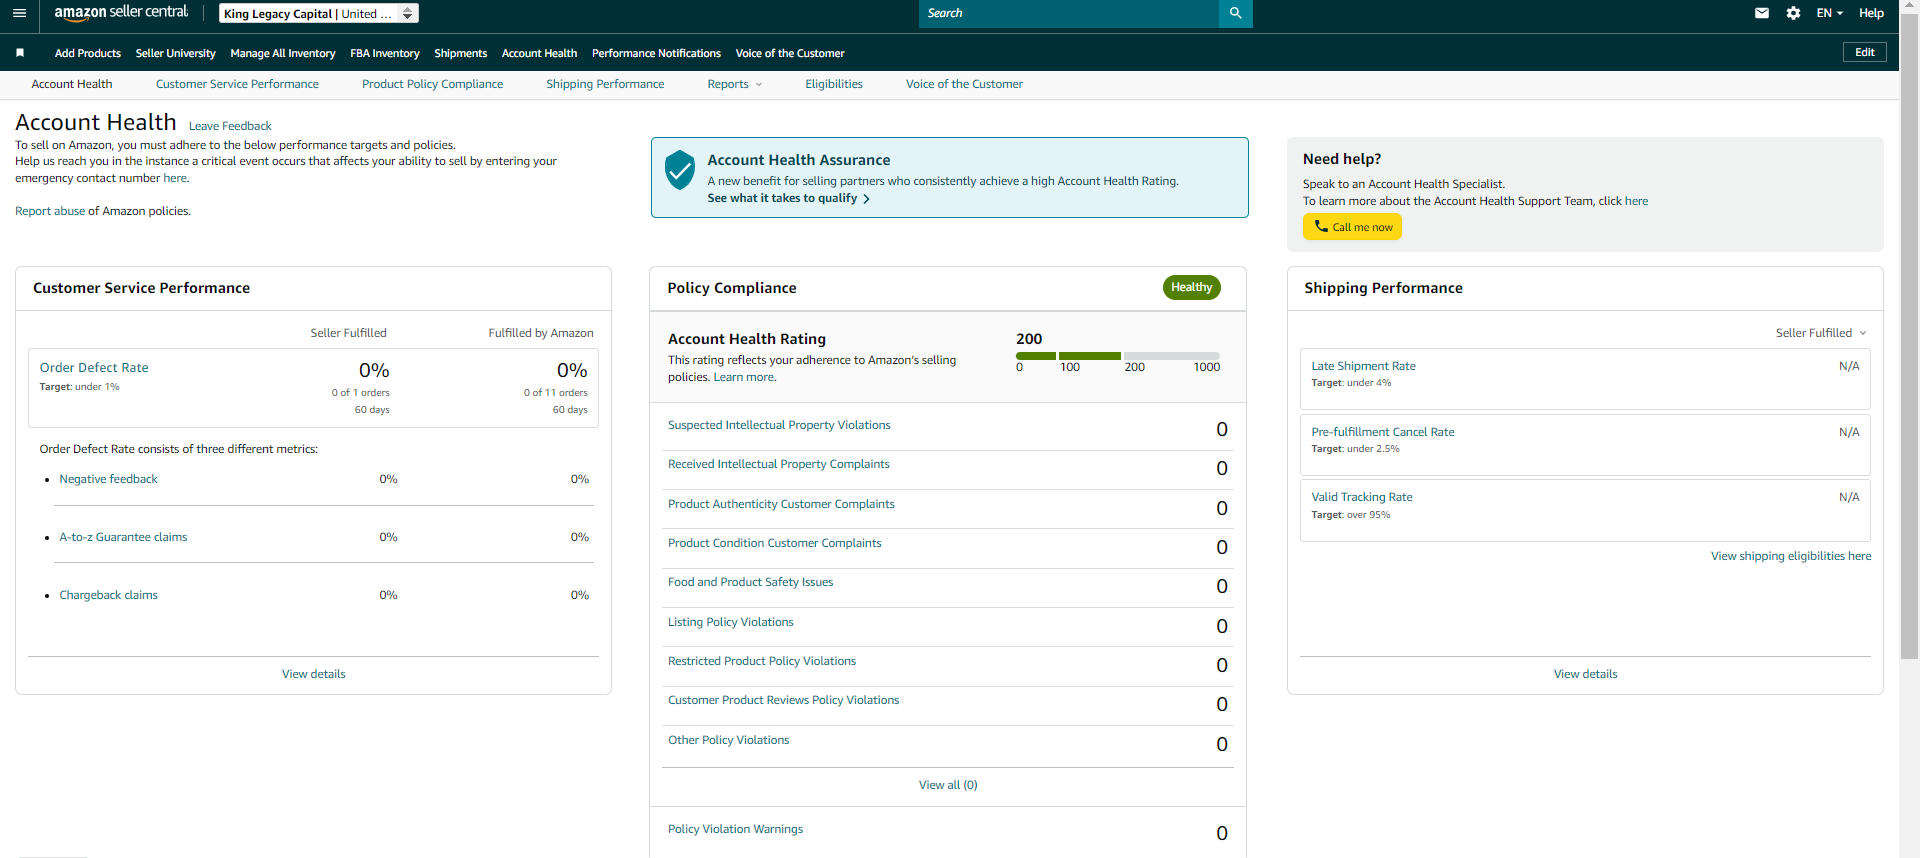
Task: Click the Edit favorites bar button
Action: click(x=1865, y=52)
